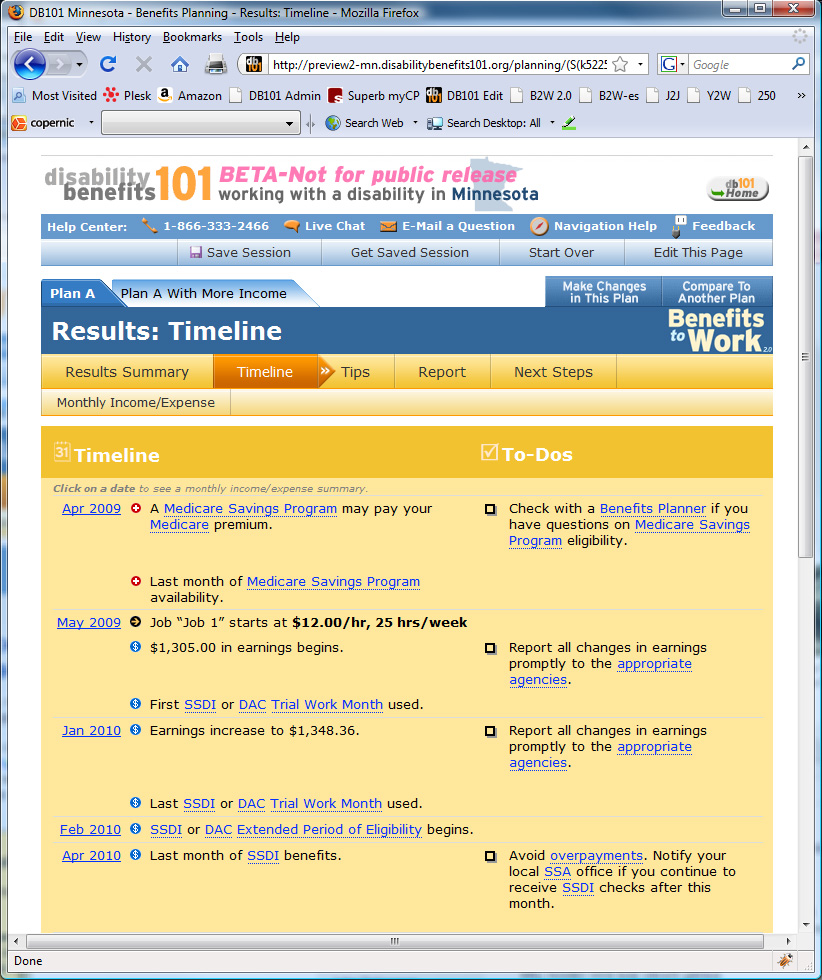Open the URL bar history dropdown
This screenshot has height=980, width=822.
coord(640,64)
